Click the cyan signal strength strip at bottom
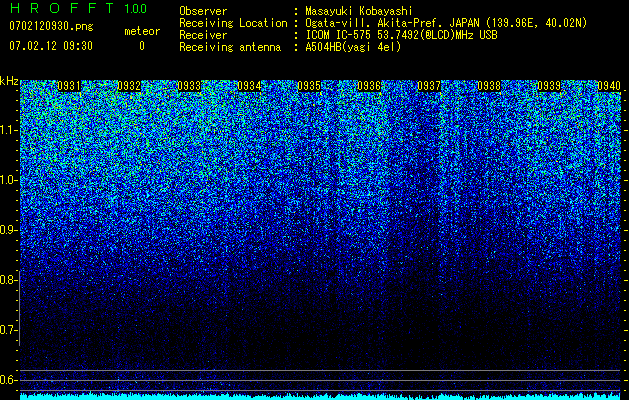The image size is (629, 400). tap(321, 396)
